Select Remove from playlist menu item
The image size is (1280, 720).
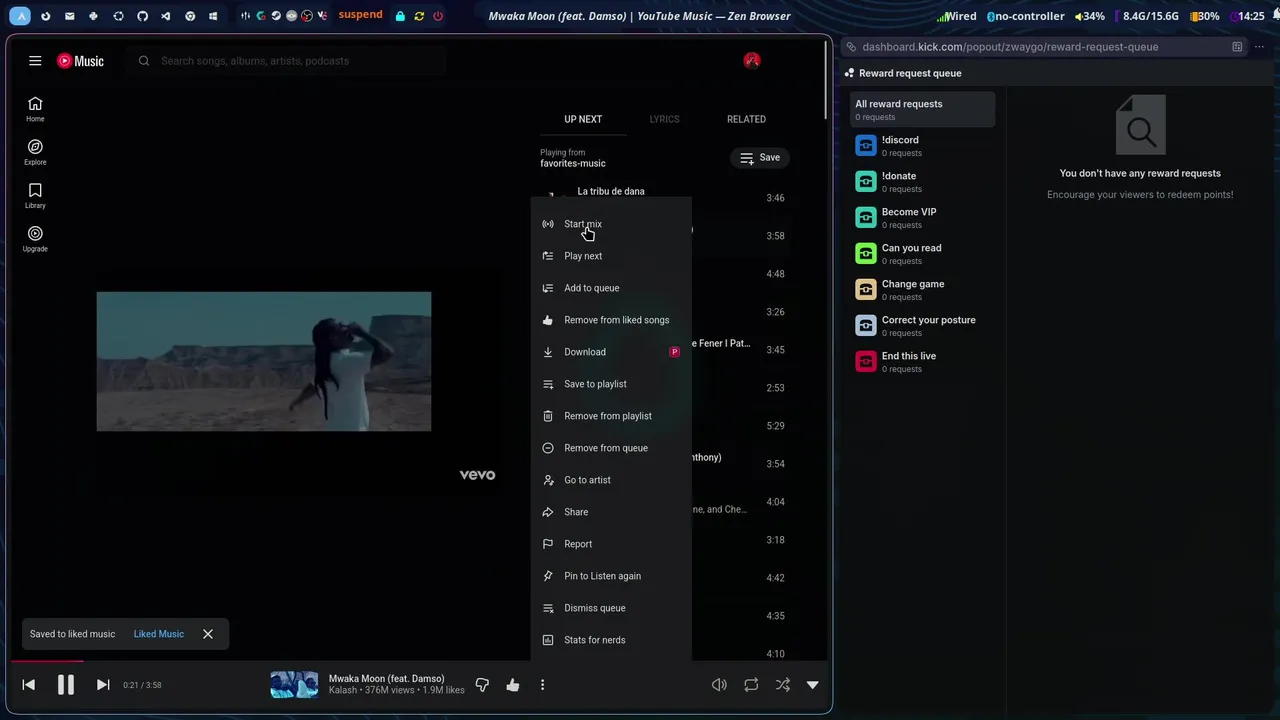[611, 416]
